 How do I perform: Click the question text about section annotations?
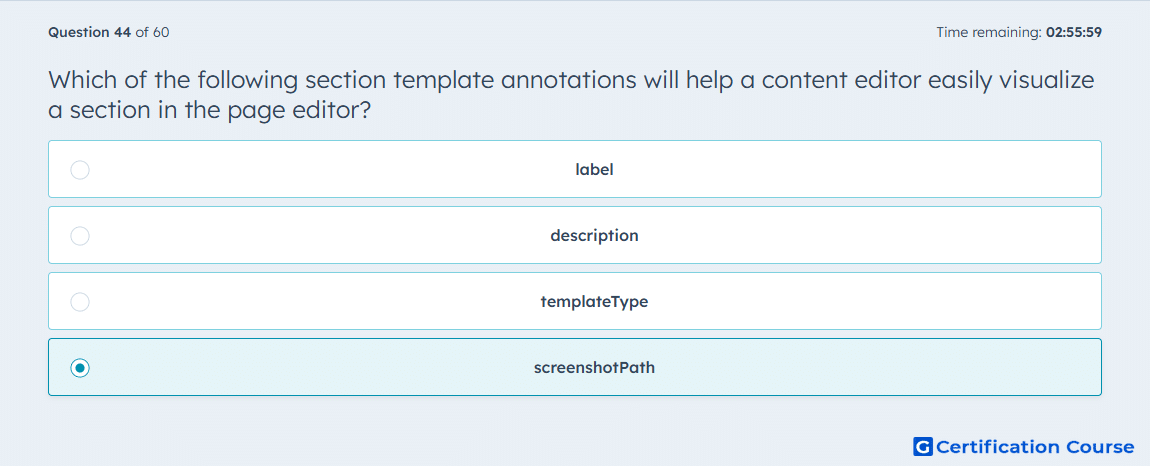[x=571, y=95]
